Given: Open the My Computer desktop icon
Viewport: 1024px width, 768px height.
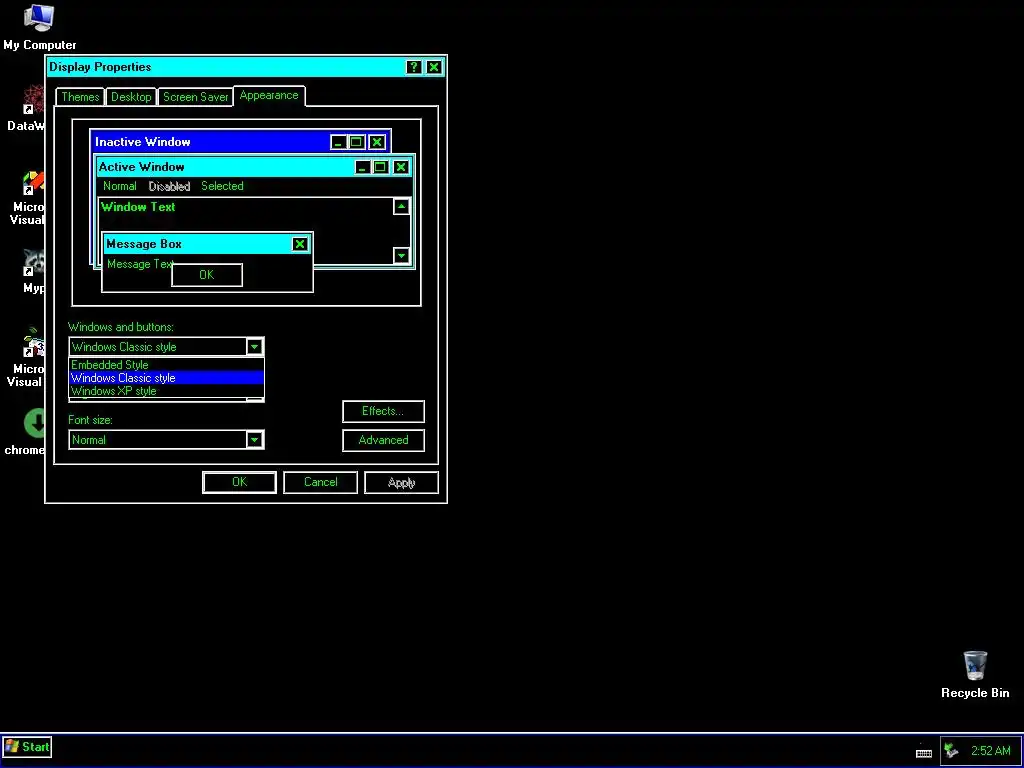Looking at the screenshot, I should 39,27.
